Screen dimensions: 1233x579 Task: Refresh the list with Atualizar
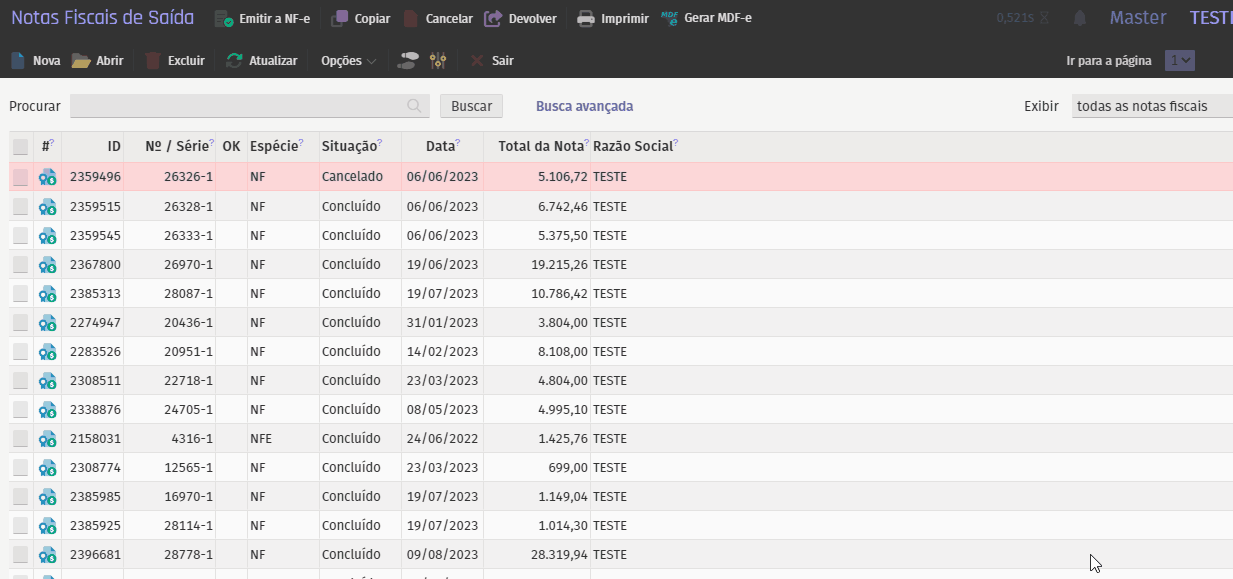[x=262, y=61]
